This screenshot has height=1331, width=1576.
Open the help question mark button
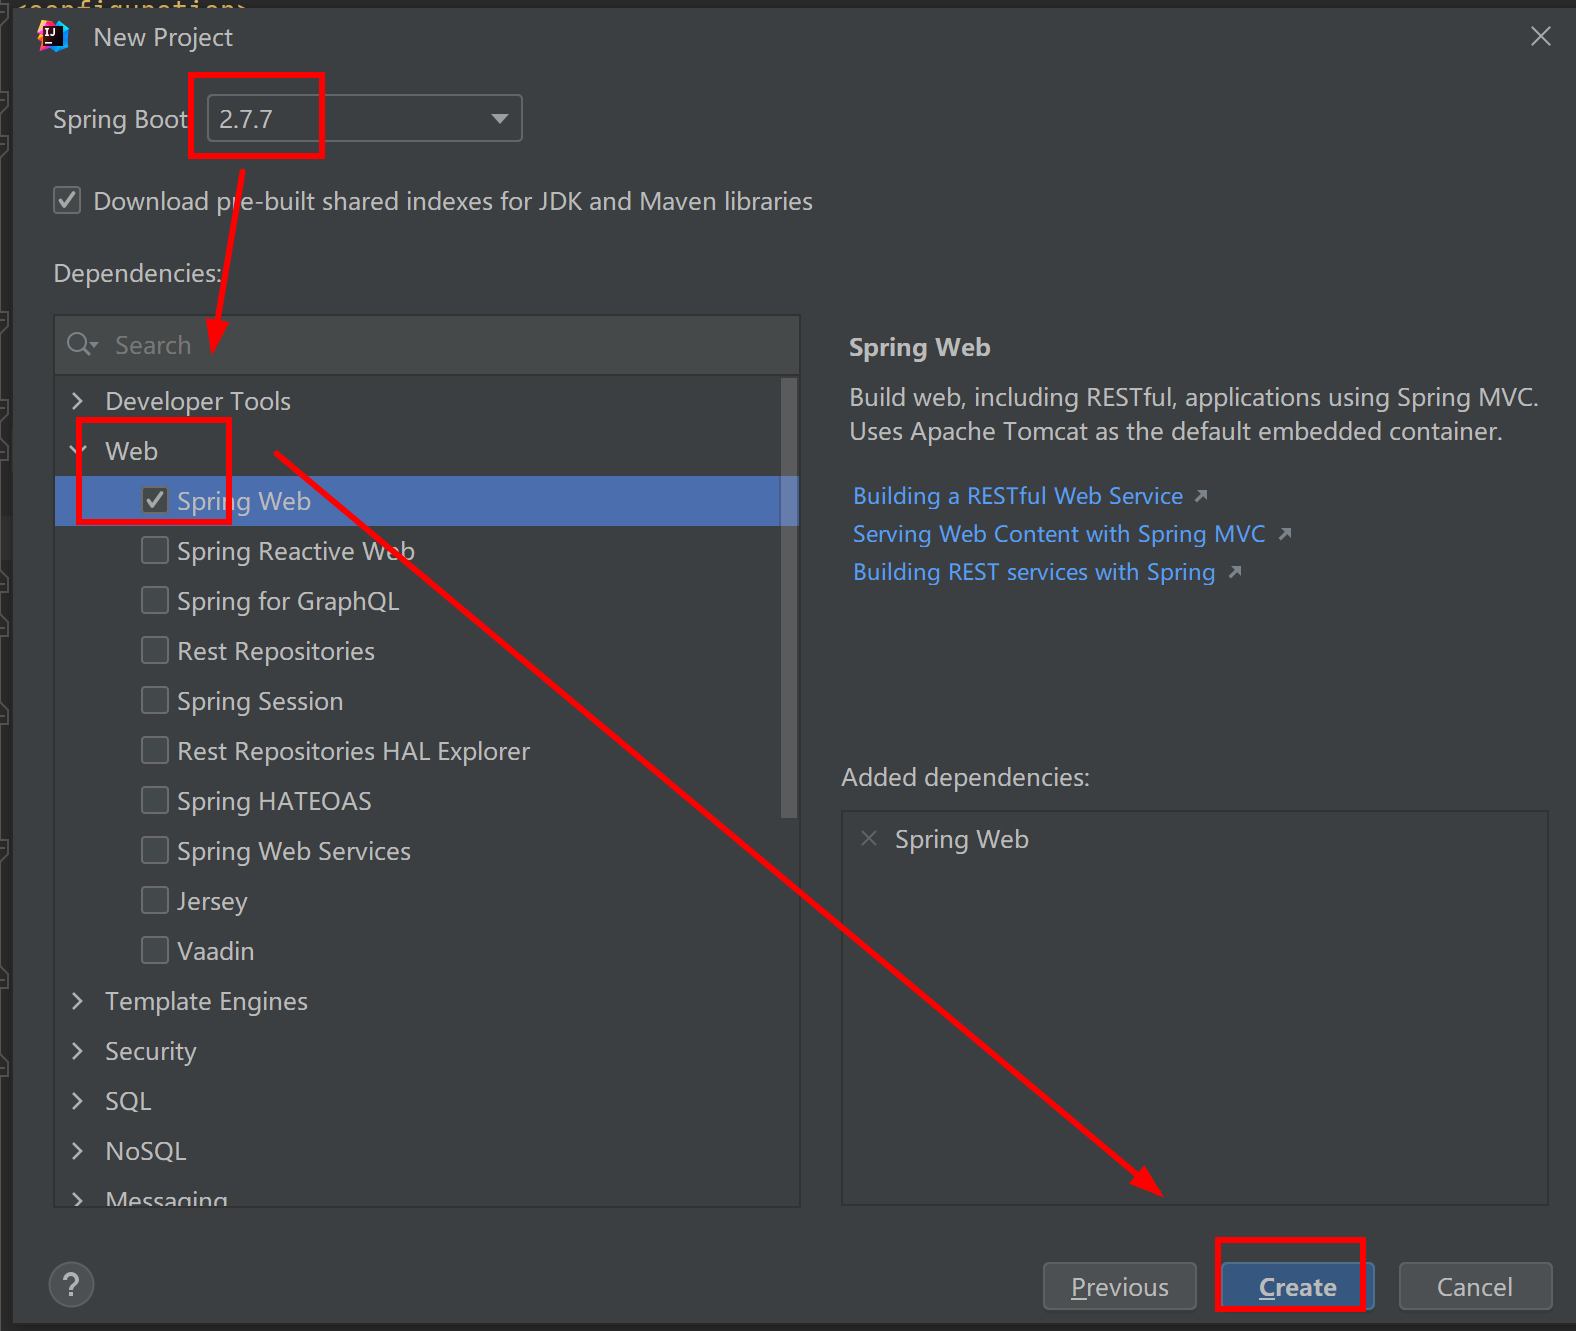point(71,1284)
